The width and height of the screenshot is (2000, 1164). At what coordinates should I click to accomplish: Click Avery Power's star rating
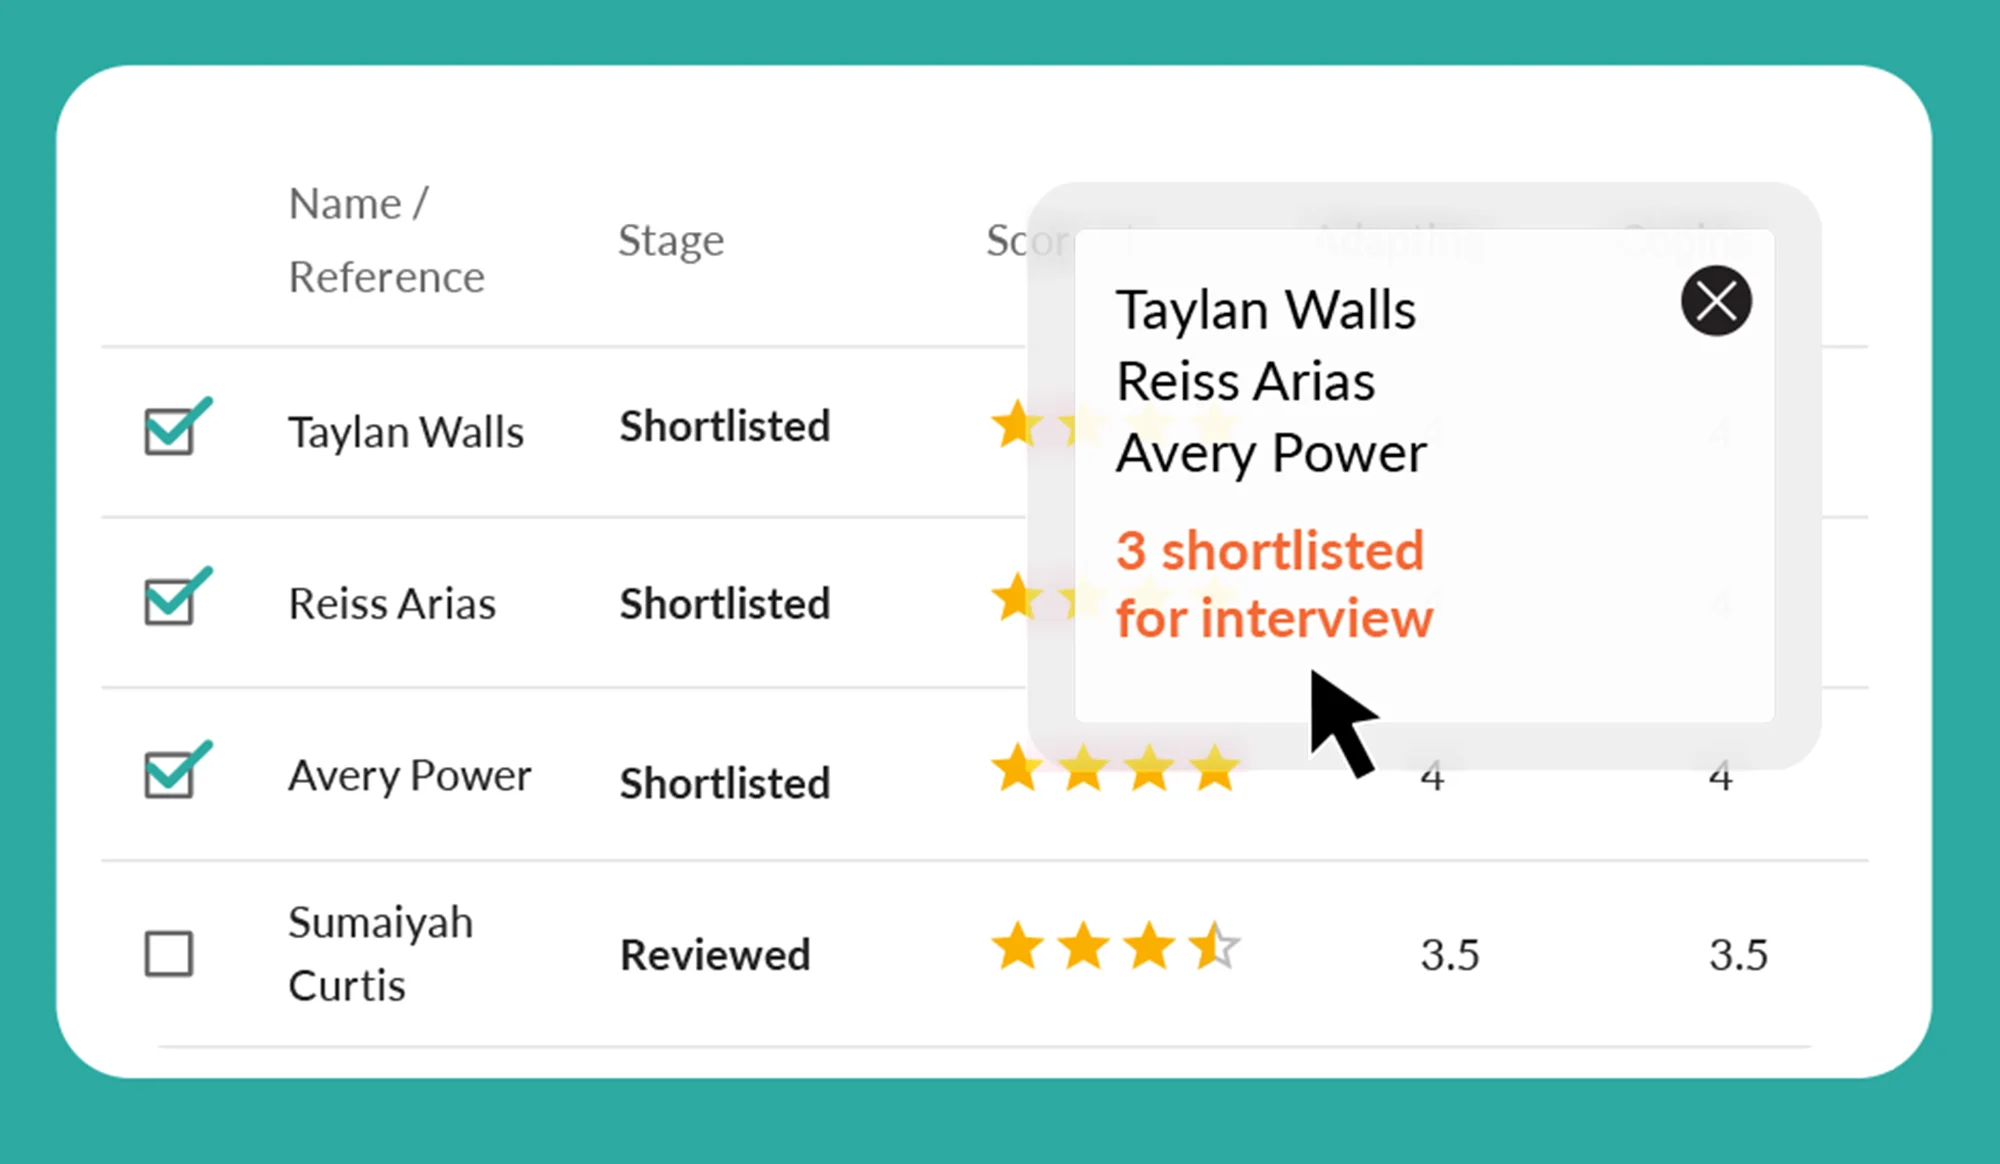point(1115,770)
